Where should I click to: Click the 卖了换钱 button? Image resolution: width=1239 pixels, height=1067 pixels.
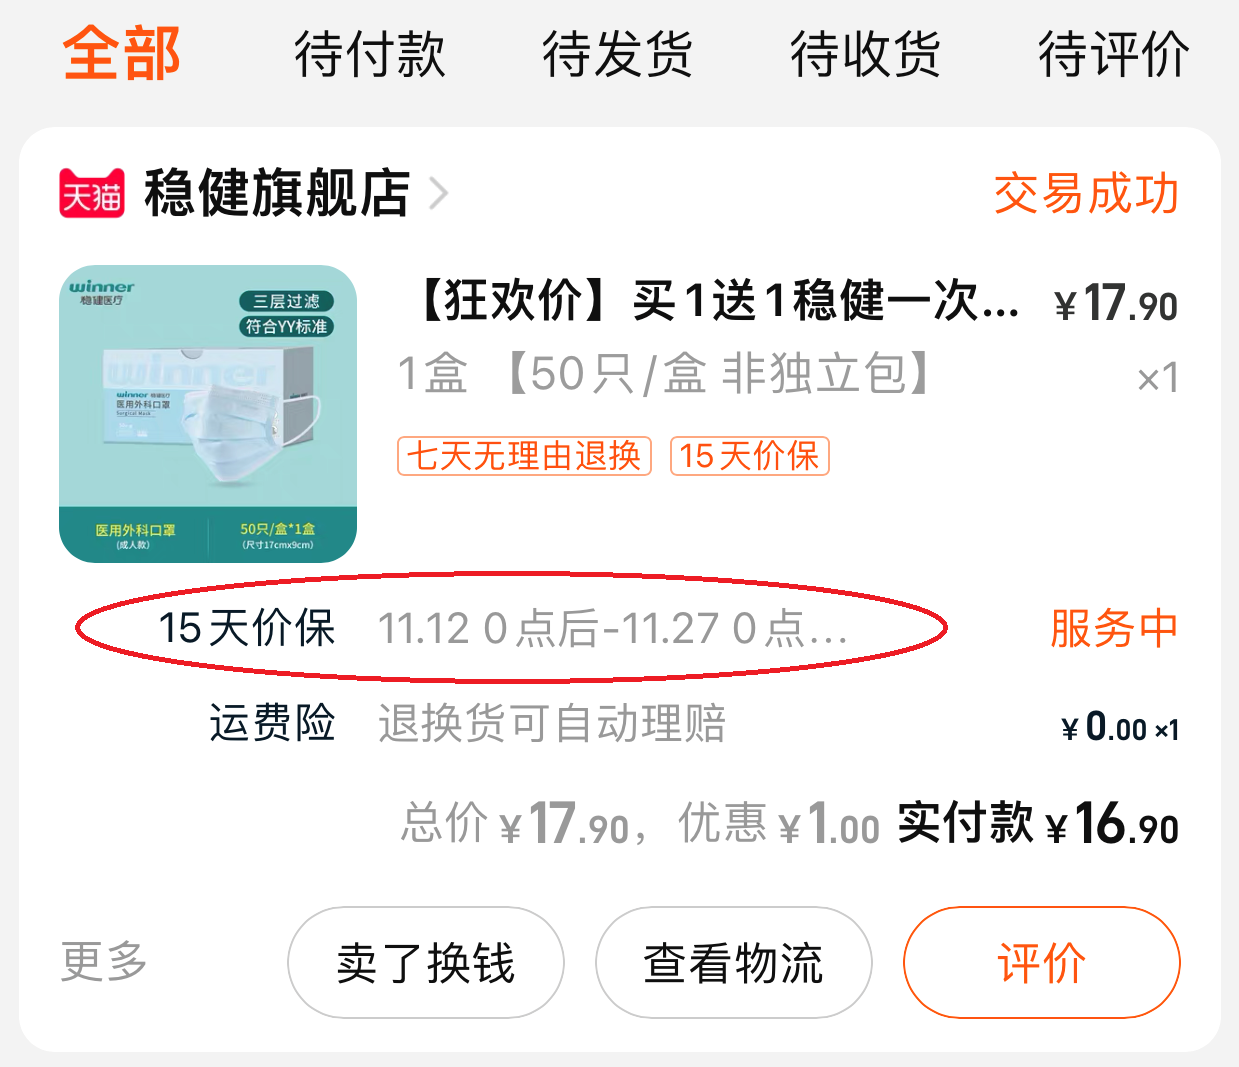426,963
